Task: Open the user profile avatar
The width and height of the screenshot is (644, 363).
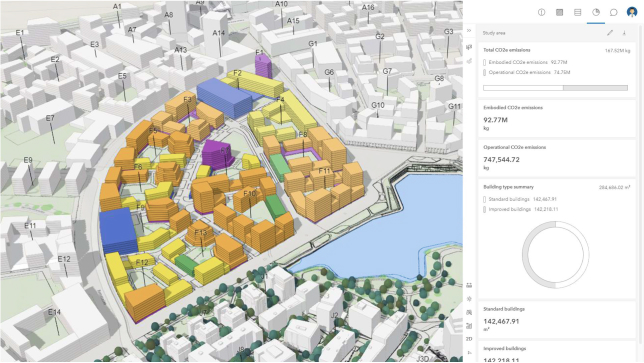Action: coord(632,12)
